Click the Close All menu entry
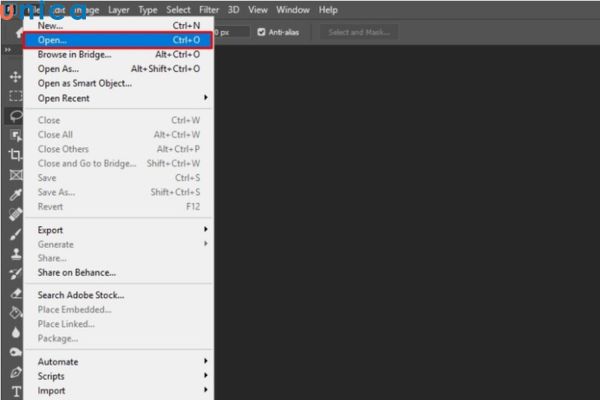Image resolution: width=600 pixels, height=400 pixels. [118, 135]
